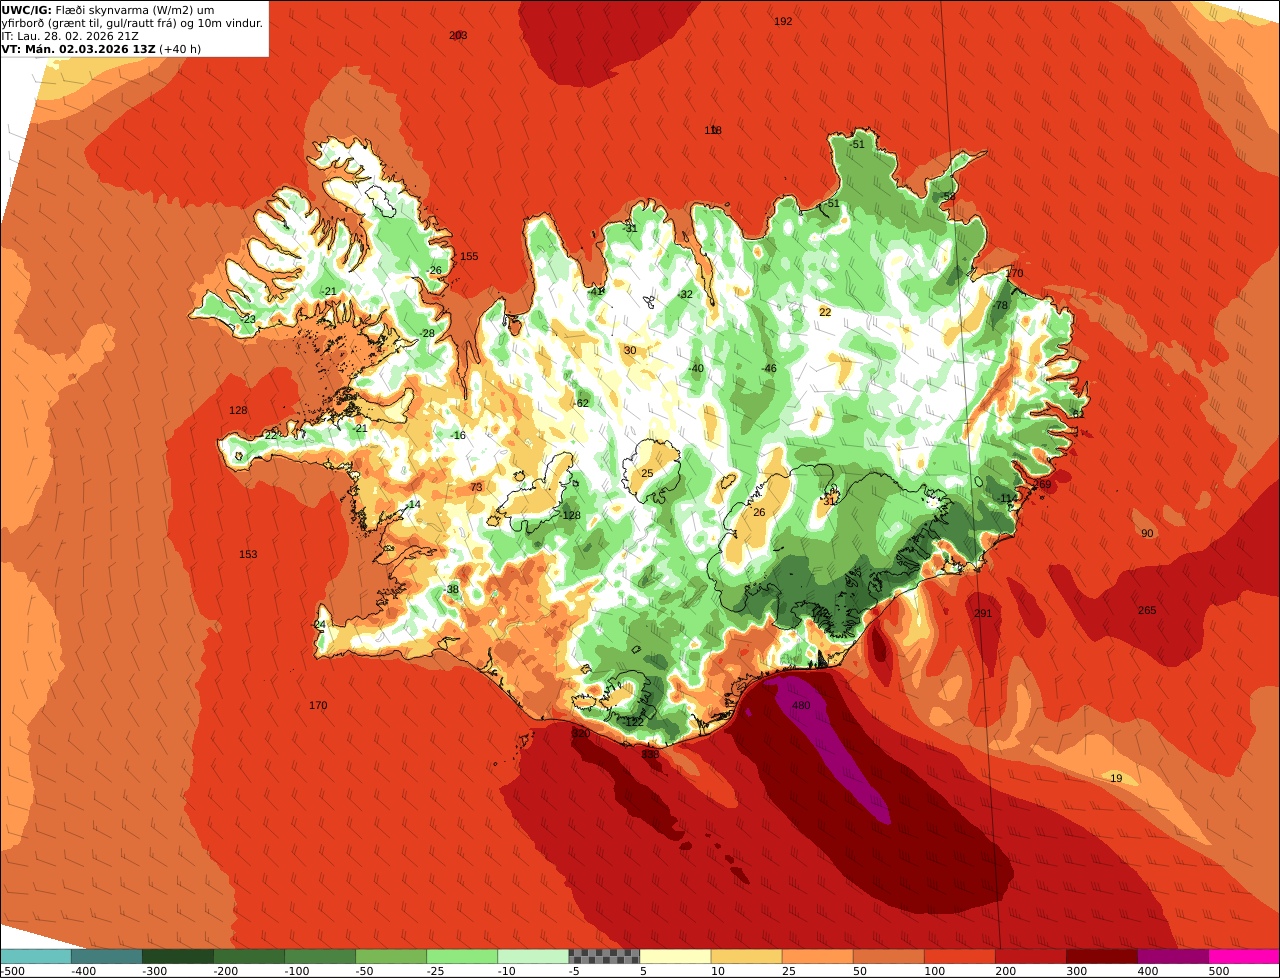The width and height of the screenshot is (1280, 978).
Task: Click the '14' value near the west coast
Action: click(414, 504)
